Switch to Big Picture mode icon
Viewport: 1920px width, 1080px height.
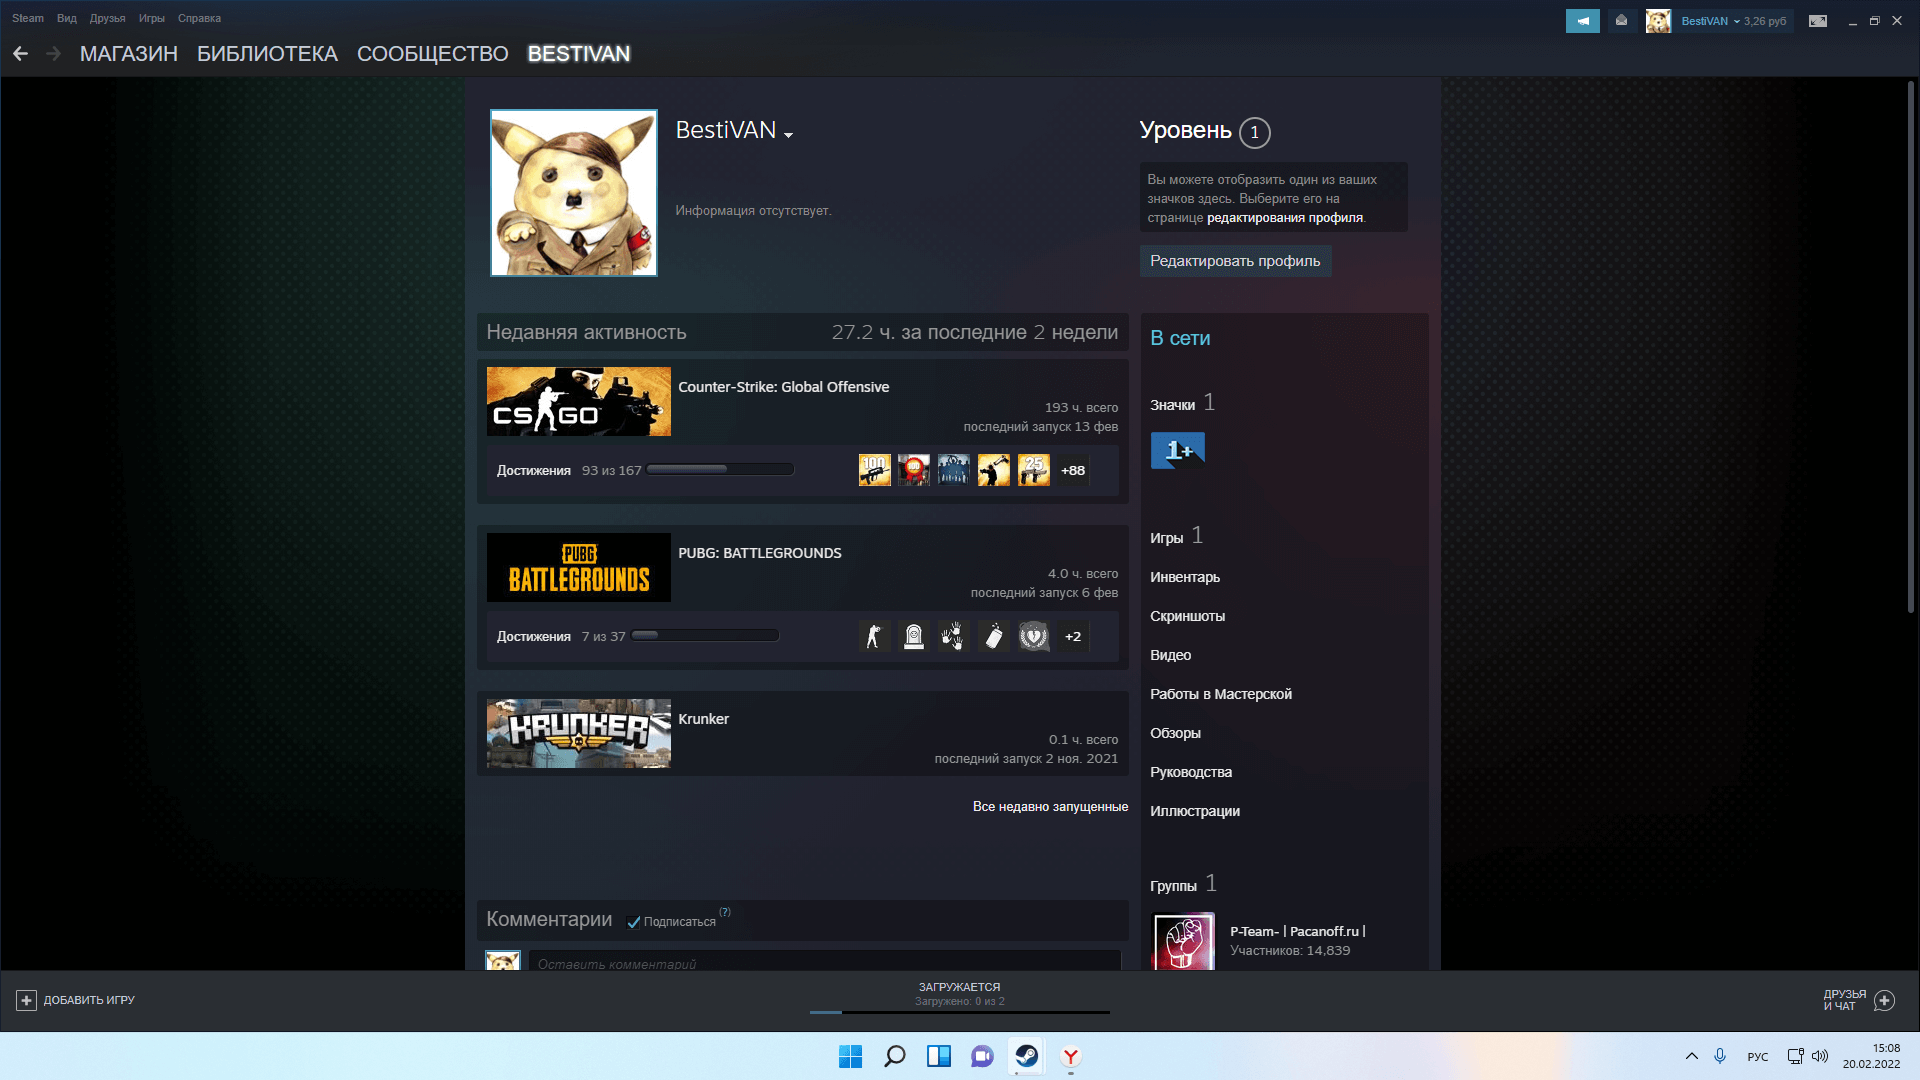coord(1818,21)
